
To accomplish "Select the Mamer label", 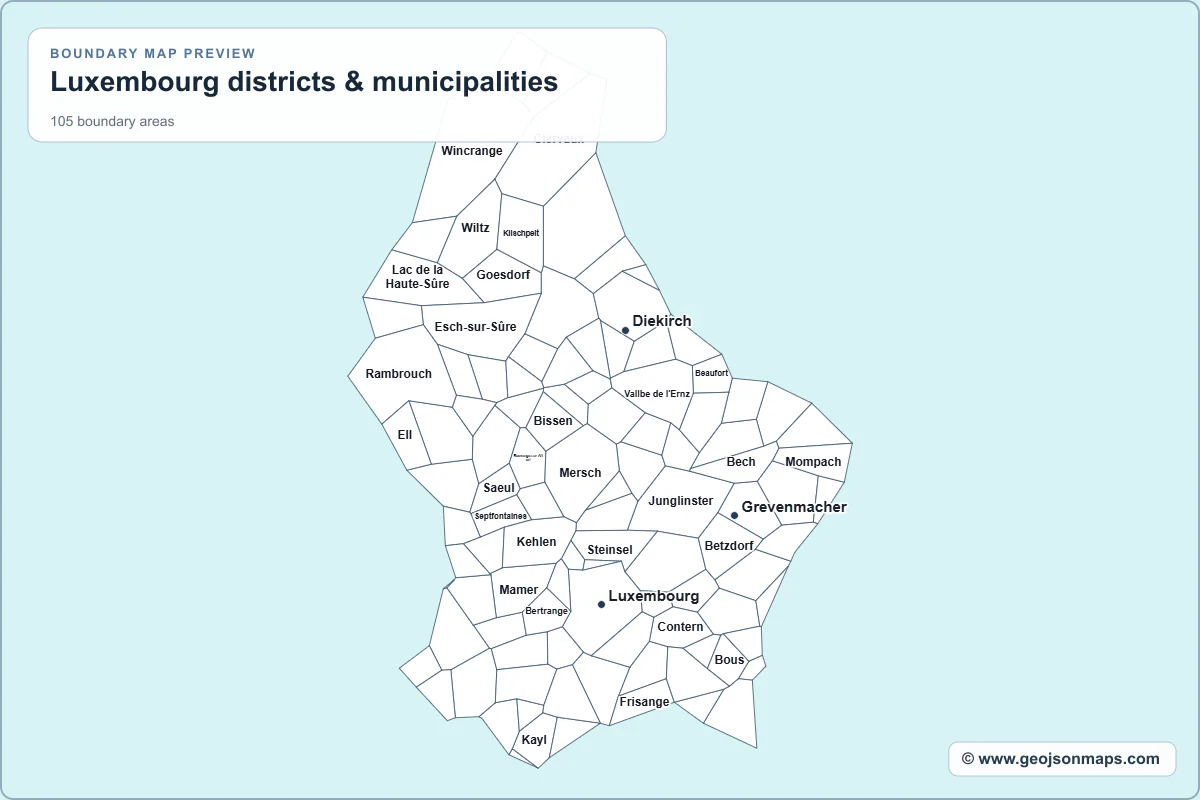I will (x=519, y=590).
